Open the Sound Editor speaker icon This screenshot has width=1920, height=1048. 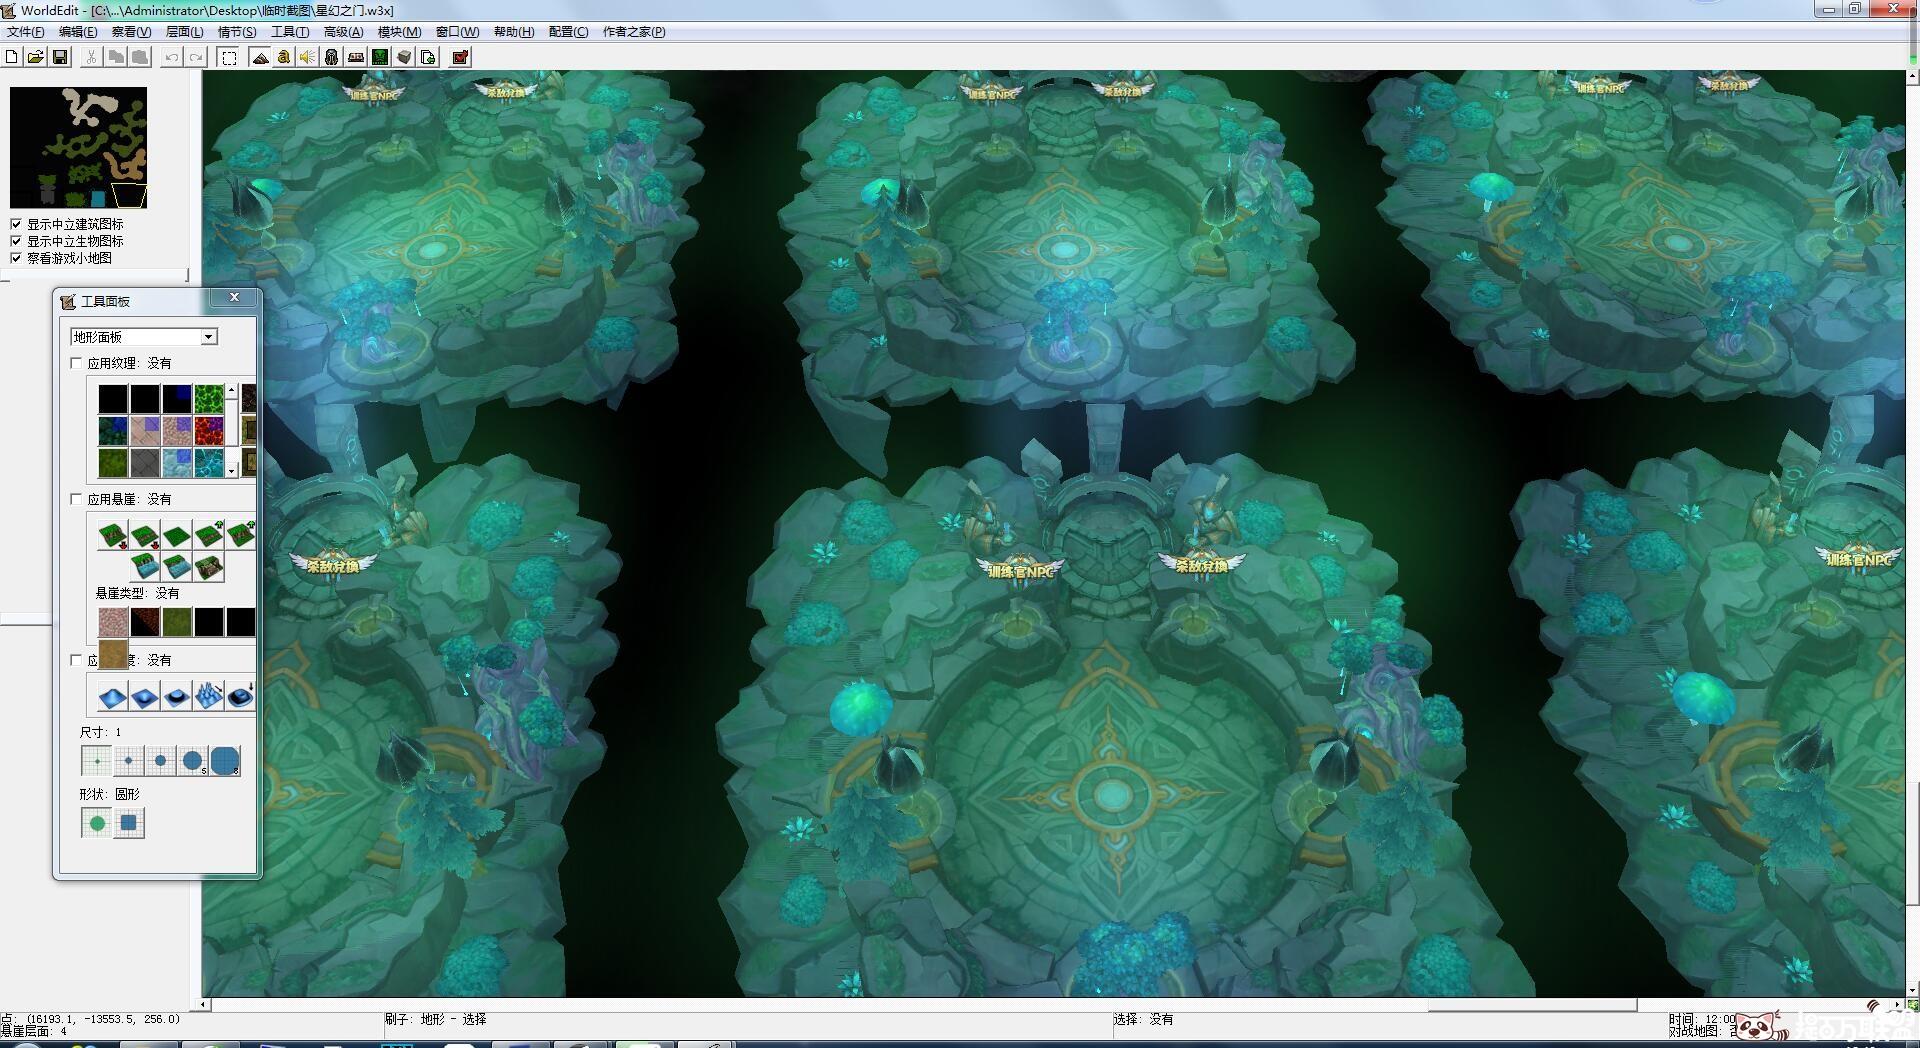pyautogui.click(x=308, y=57)
